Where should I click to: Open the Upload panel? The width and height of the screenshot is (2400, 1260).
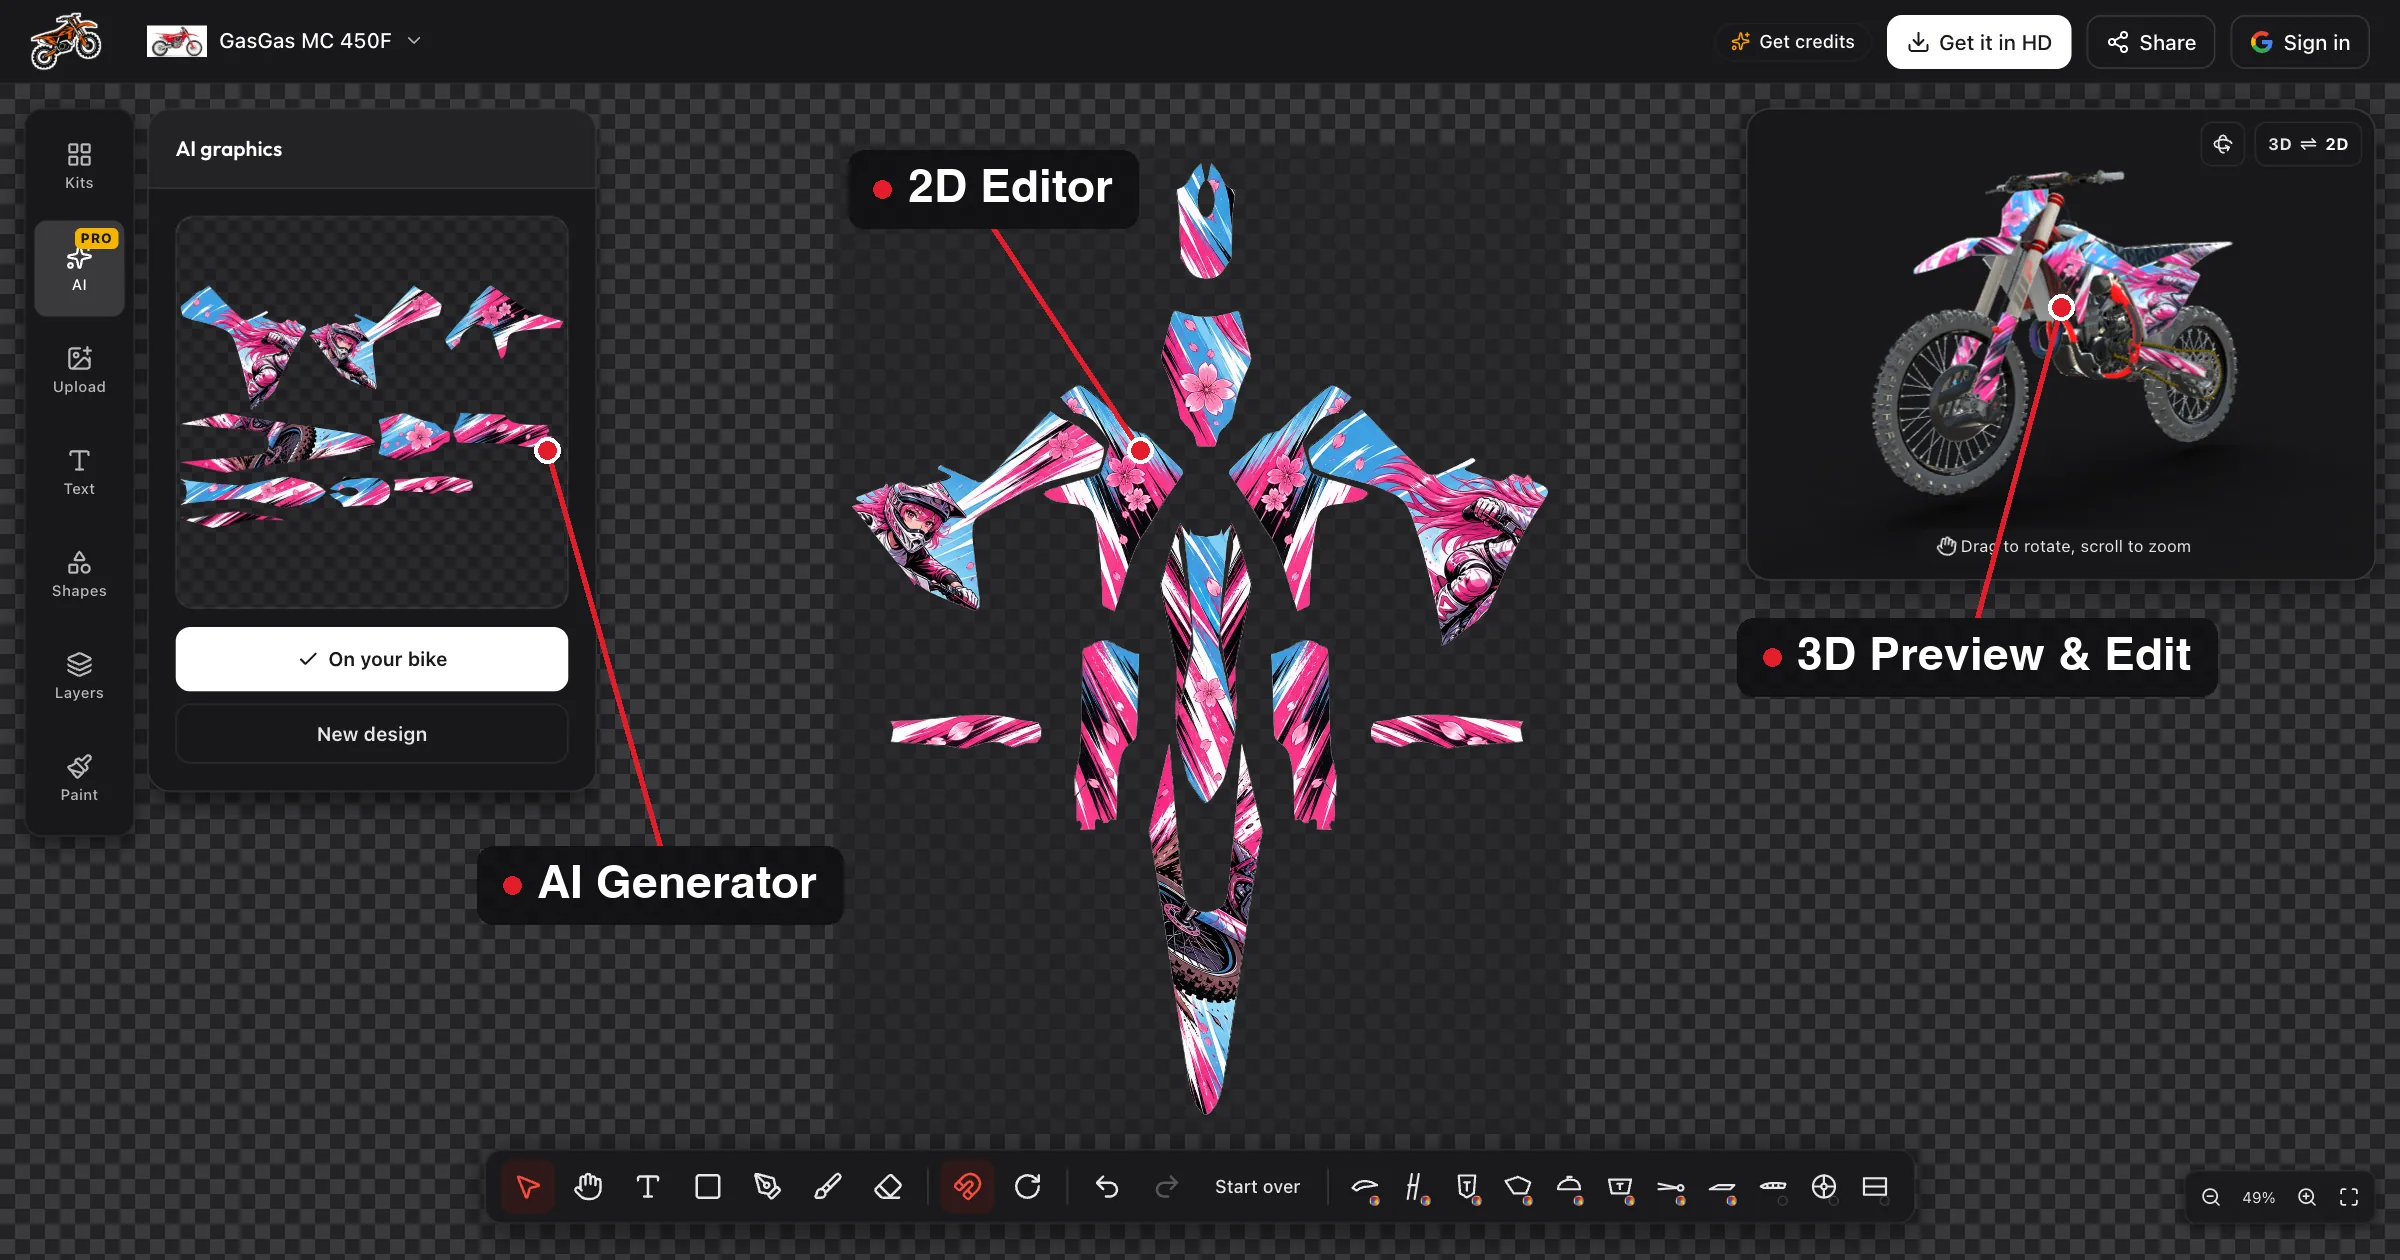79,370
